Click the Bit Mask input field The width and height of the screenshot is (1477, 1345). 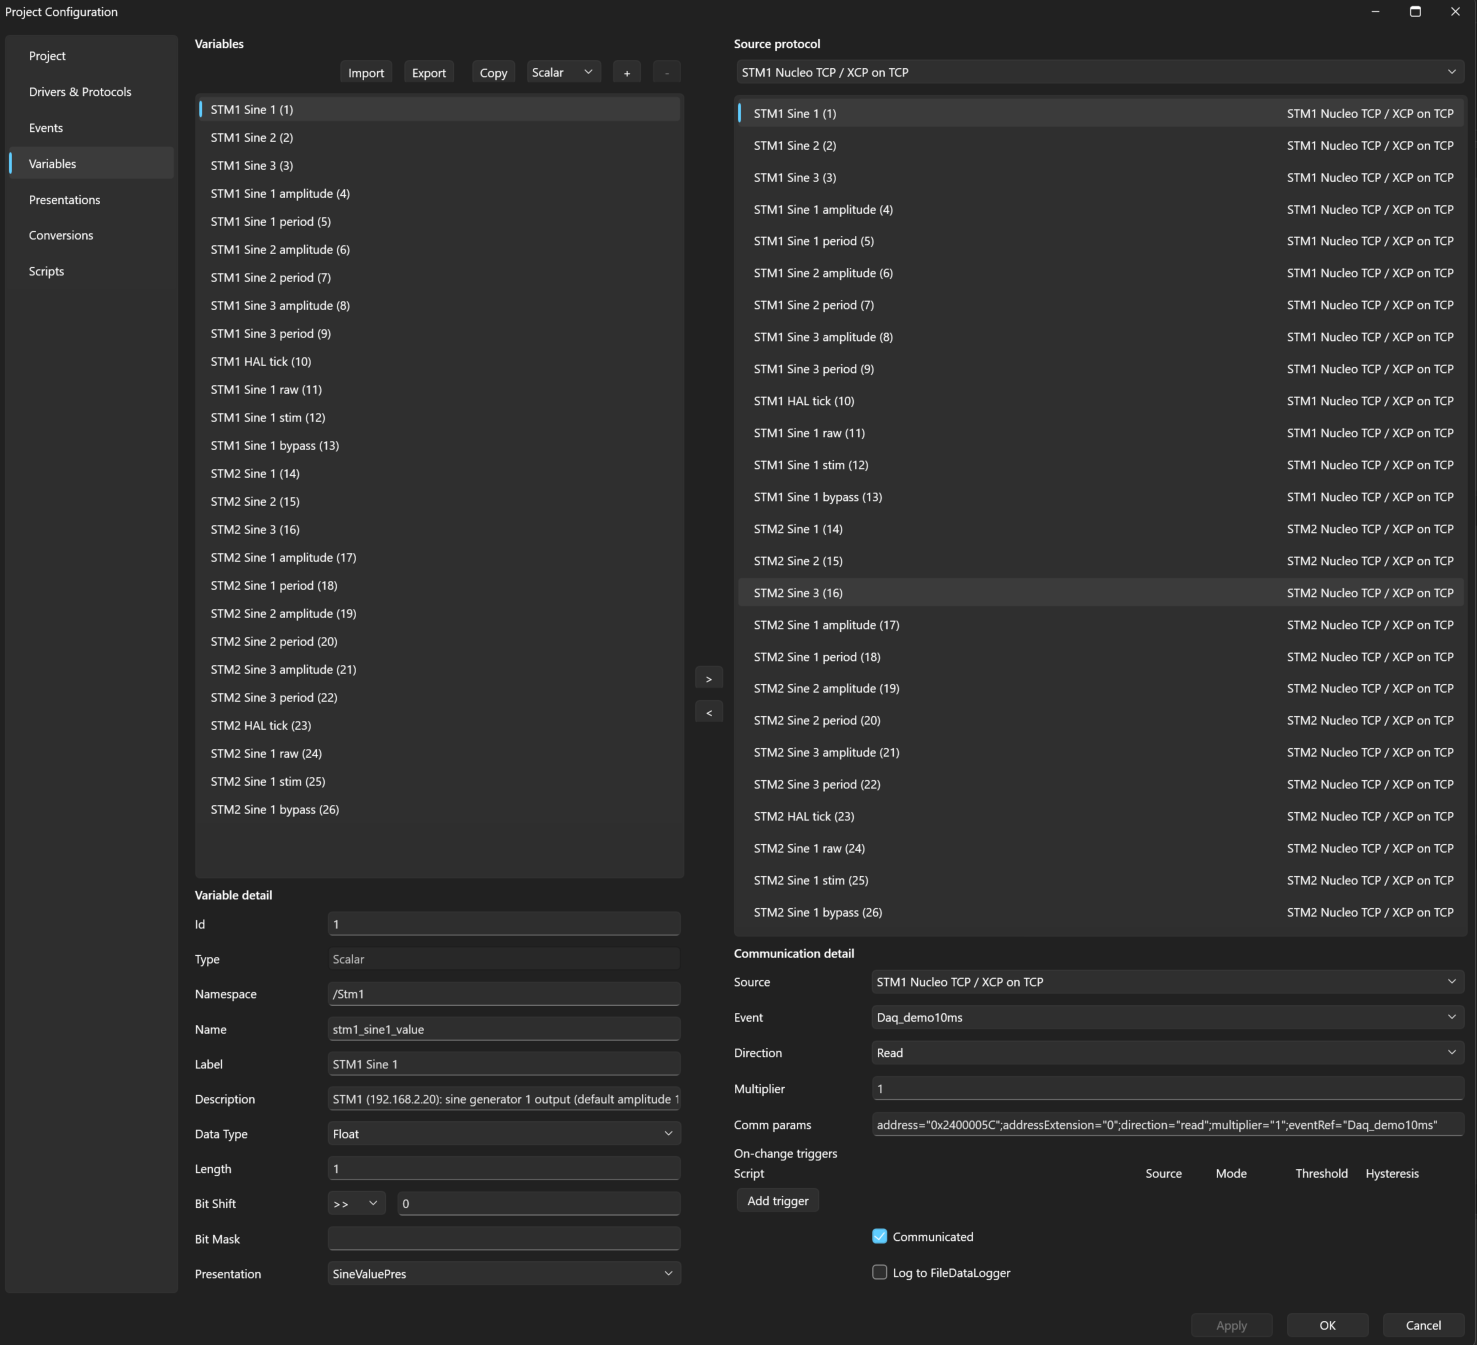[x=504, y=1239]
